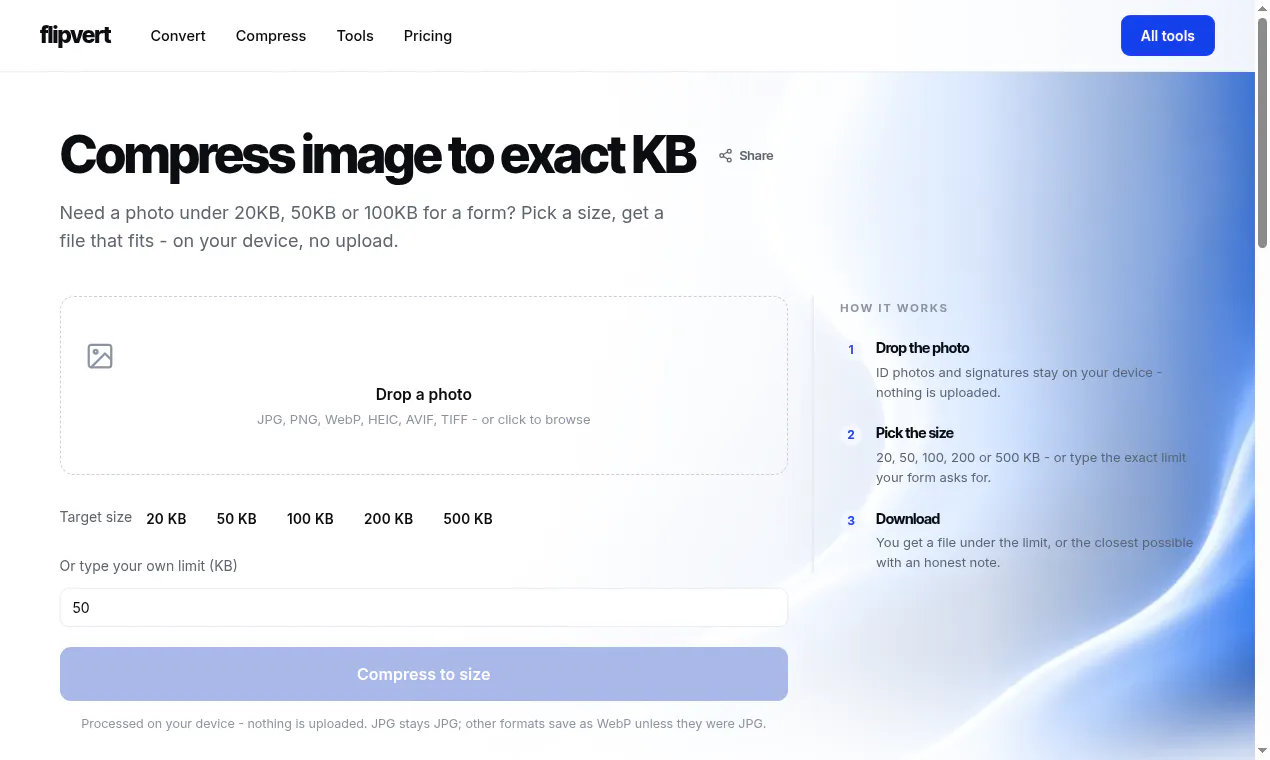Click the 'Download' step heading

point(908,519)
